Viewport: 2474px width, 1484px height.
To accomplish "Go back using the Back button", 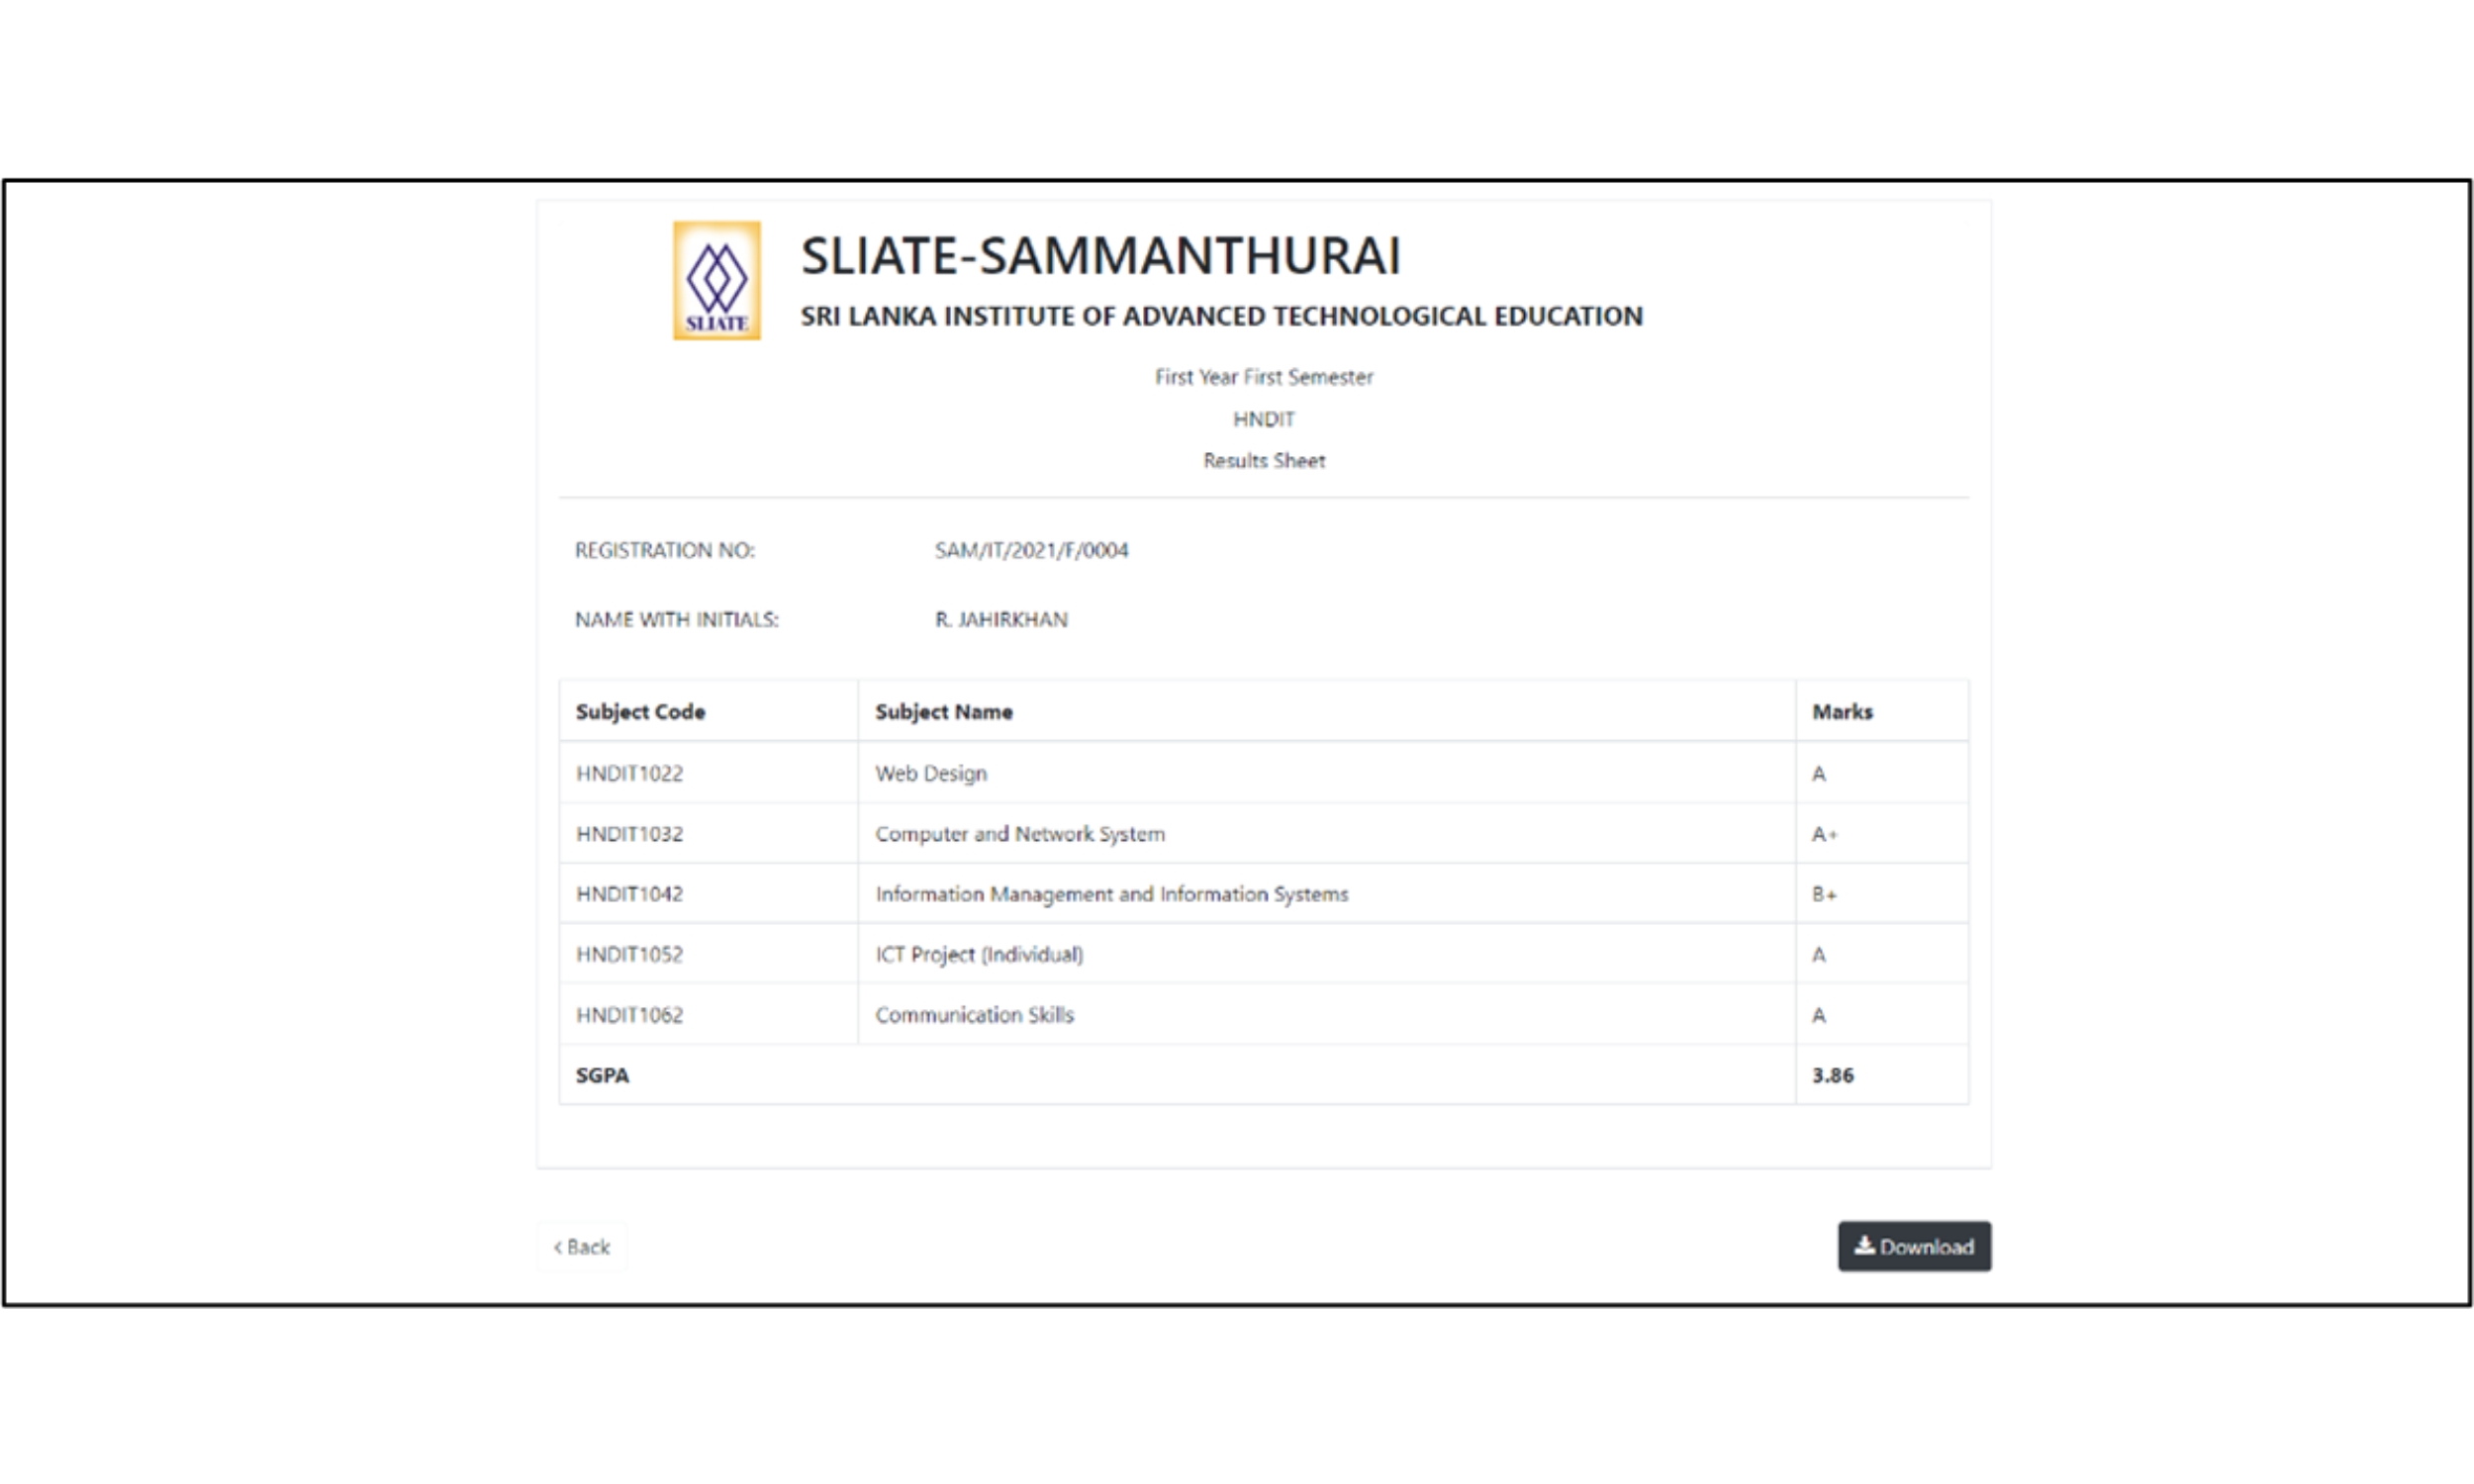I will [582, 1247].
